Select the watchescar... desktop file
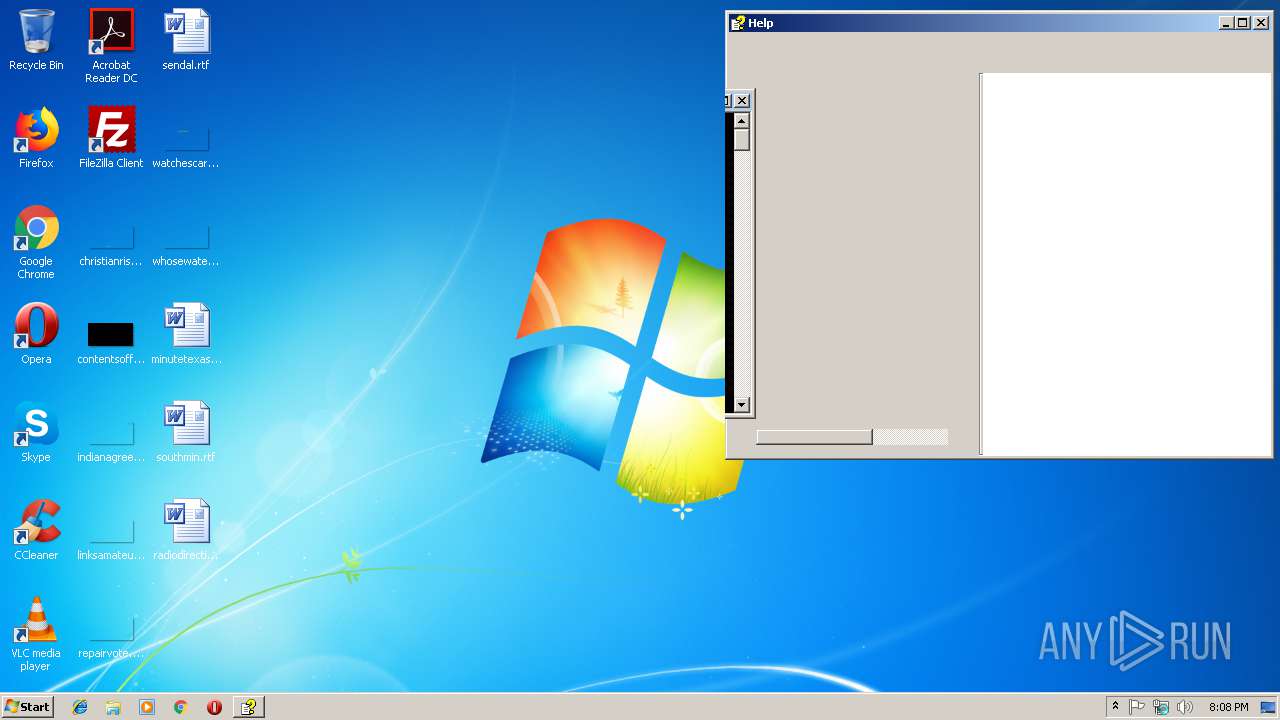 tap(186, 147)
